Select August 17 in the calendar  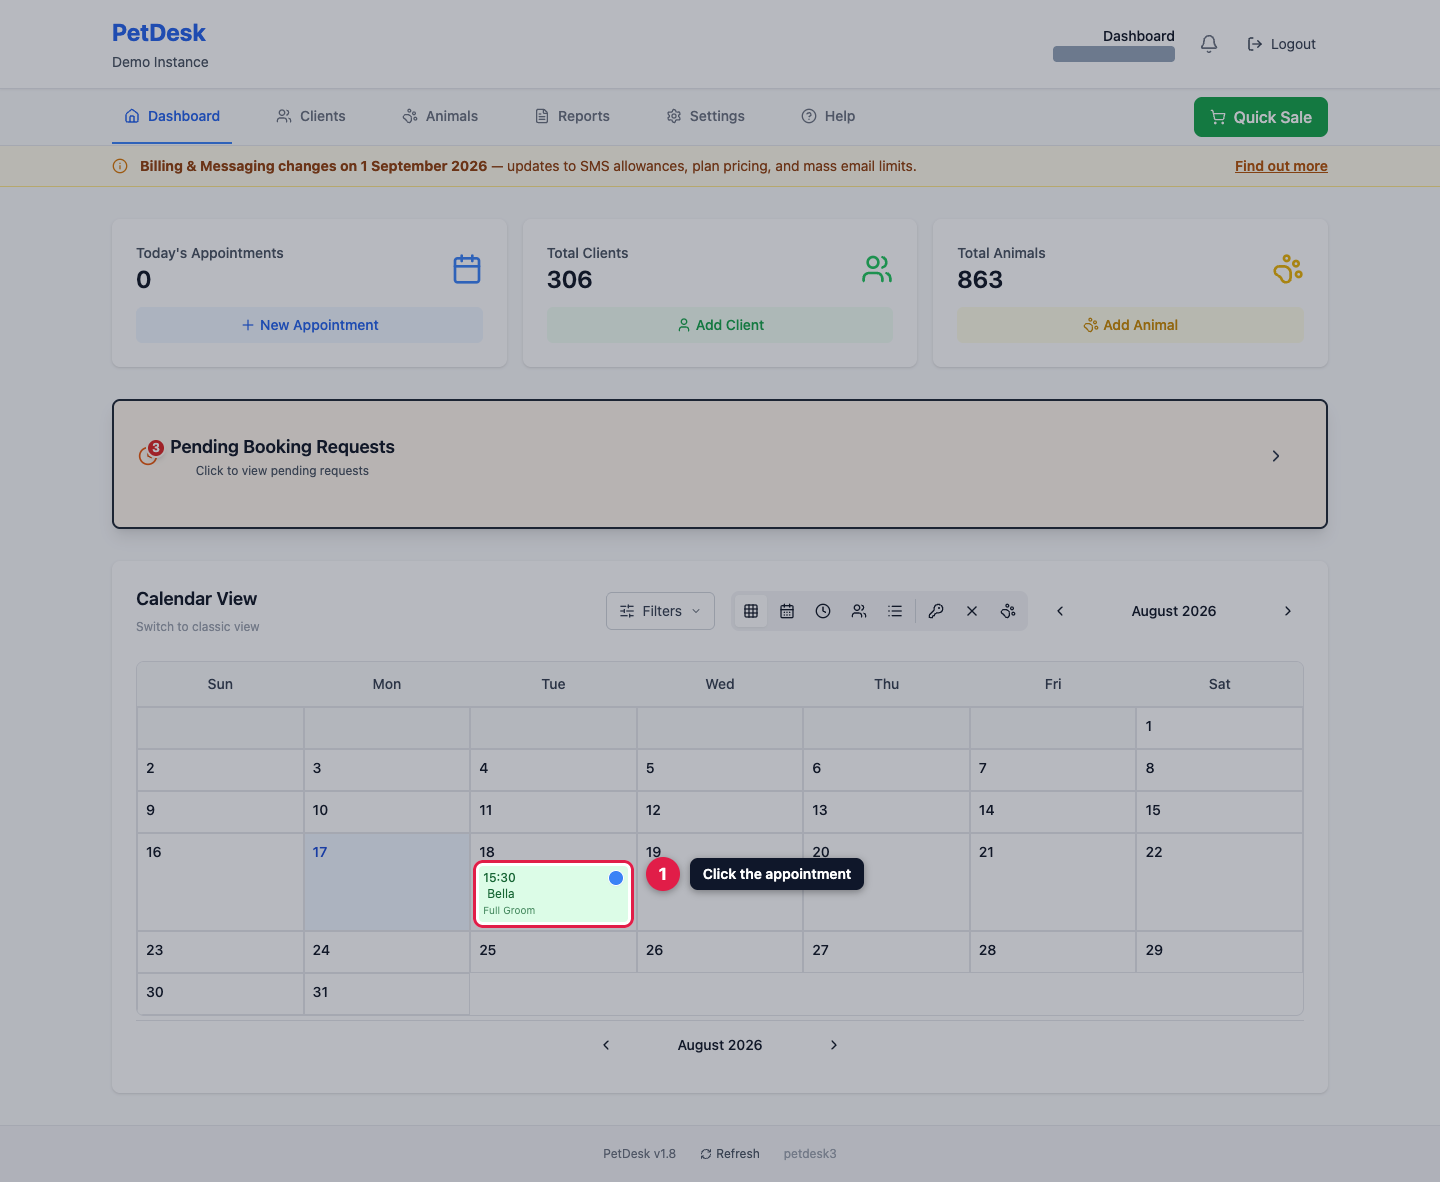[x=387, y=882]
